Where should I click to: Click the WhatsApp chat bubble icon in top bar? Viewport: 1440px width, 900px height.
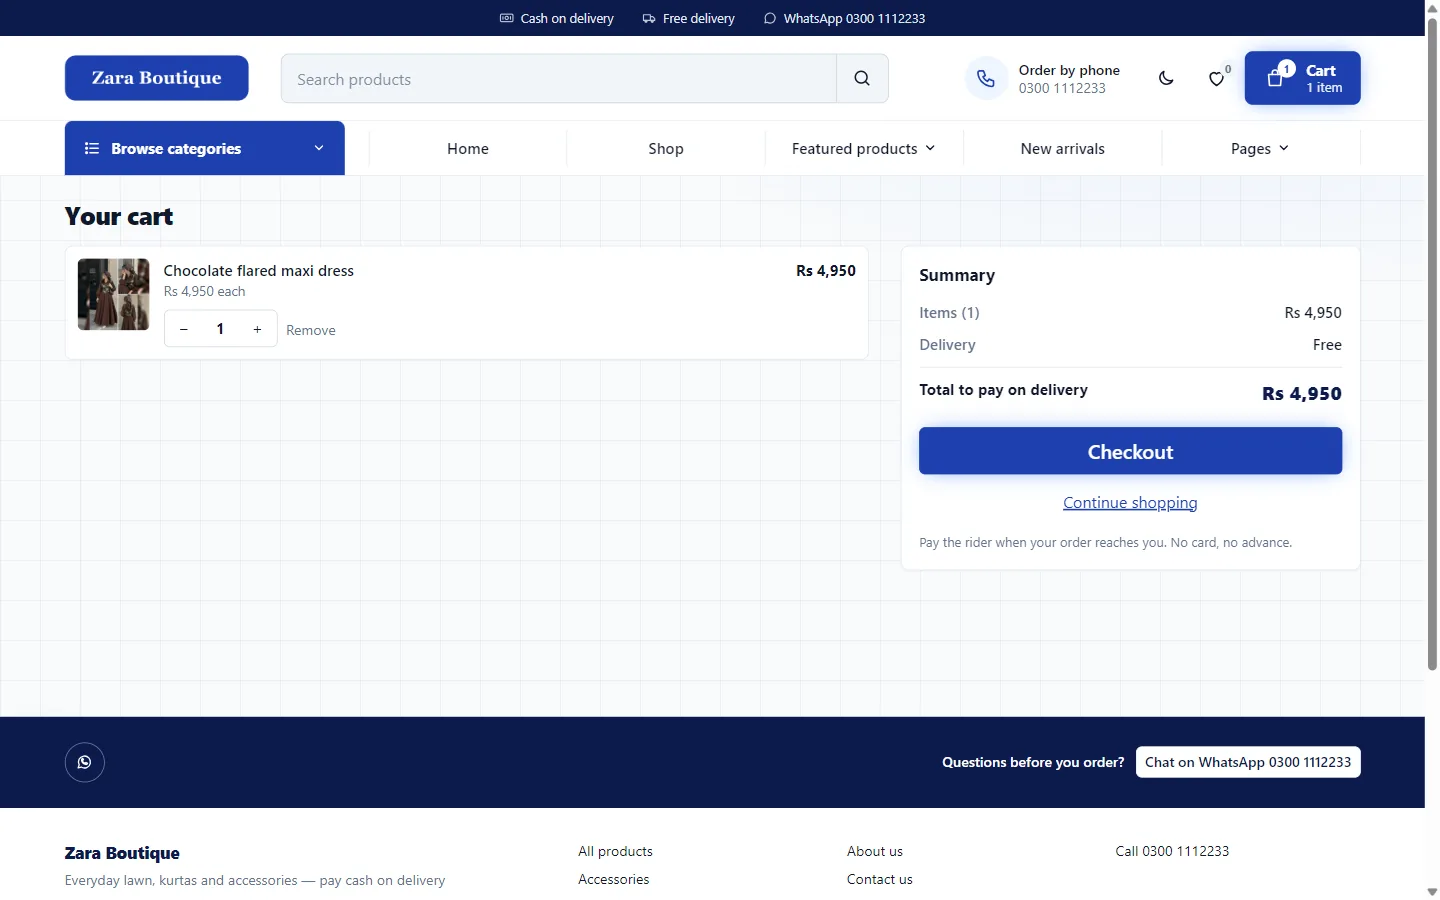pyautogui.click(x=770, y=18)
